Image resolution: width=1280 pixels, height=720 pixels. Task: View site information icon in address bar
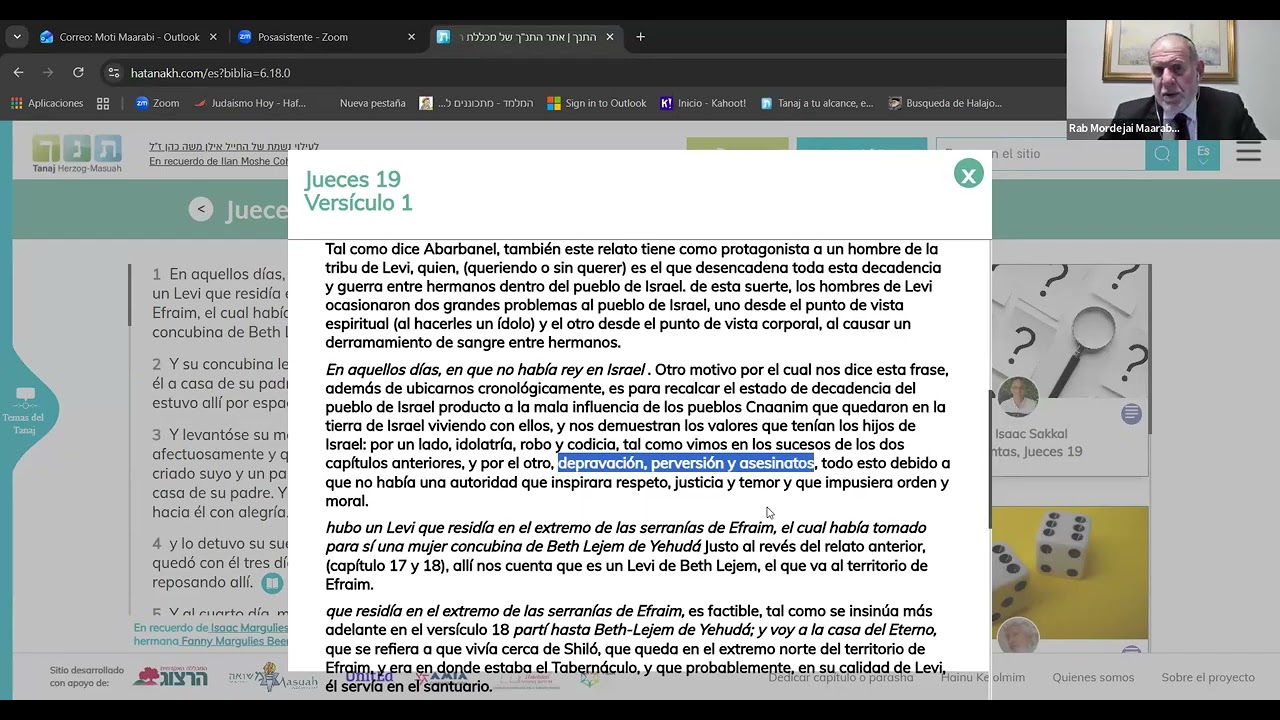(x=113, y=73)
